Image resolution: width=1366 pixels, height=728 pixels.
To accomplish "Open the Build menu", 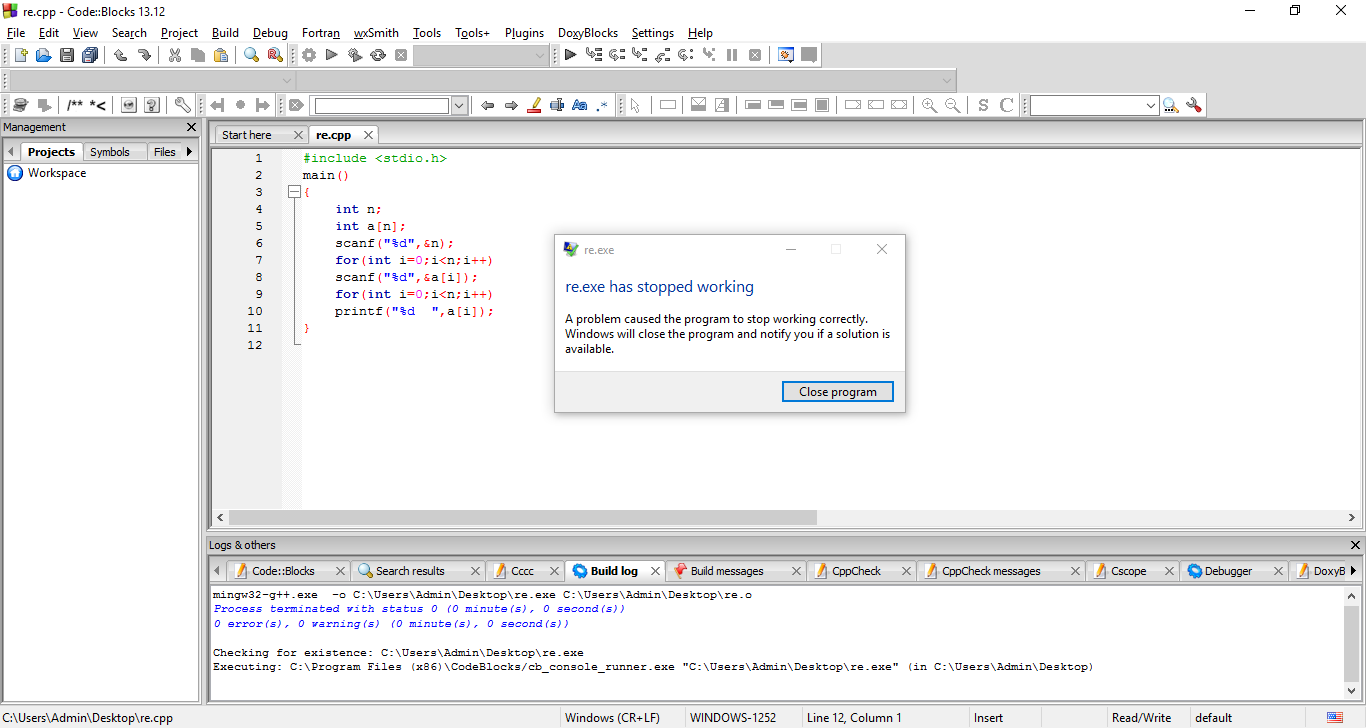I will tap(225, 33).
